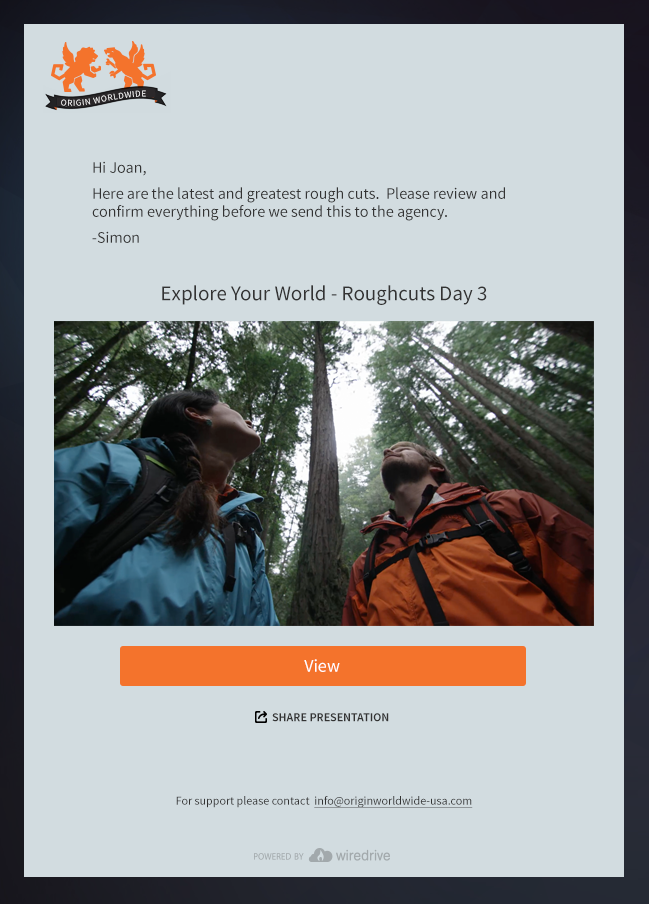Click the latest and greatest rough cuts message

299,202
